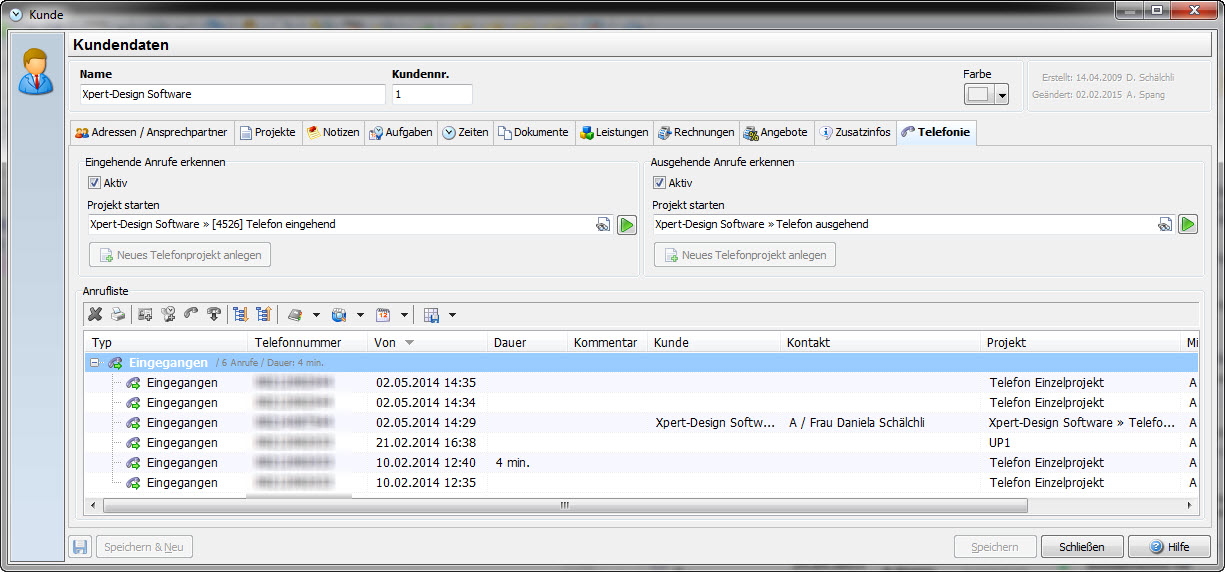Click the save disk icon at bottom left
Image resolution: width=1225 pixels, height=572 pixels.
[81, 547]
